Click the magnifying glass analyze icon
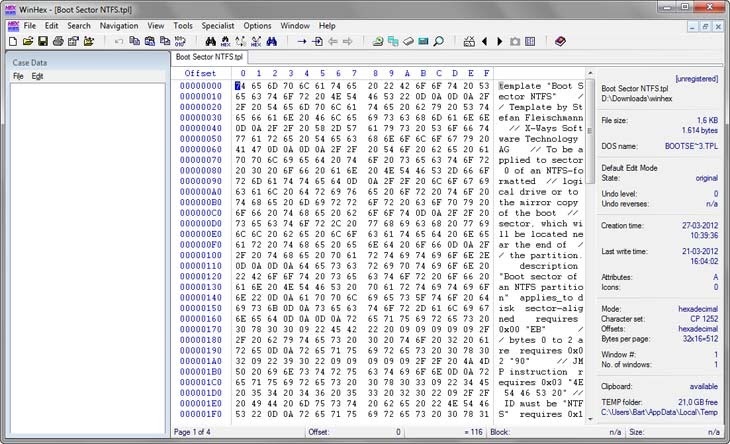This screenshot has width=730, height=444. (438, 41)
